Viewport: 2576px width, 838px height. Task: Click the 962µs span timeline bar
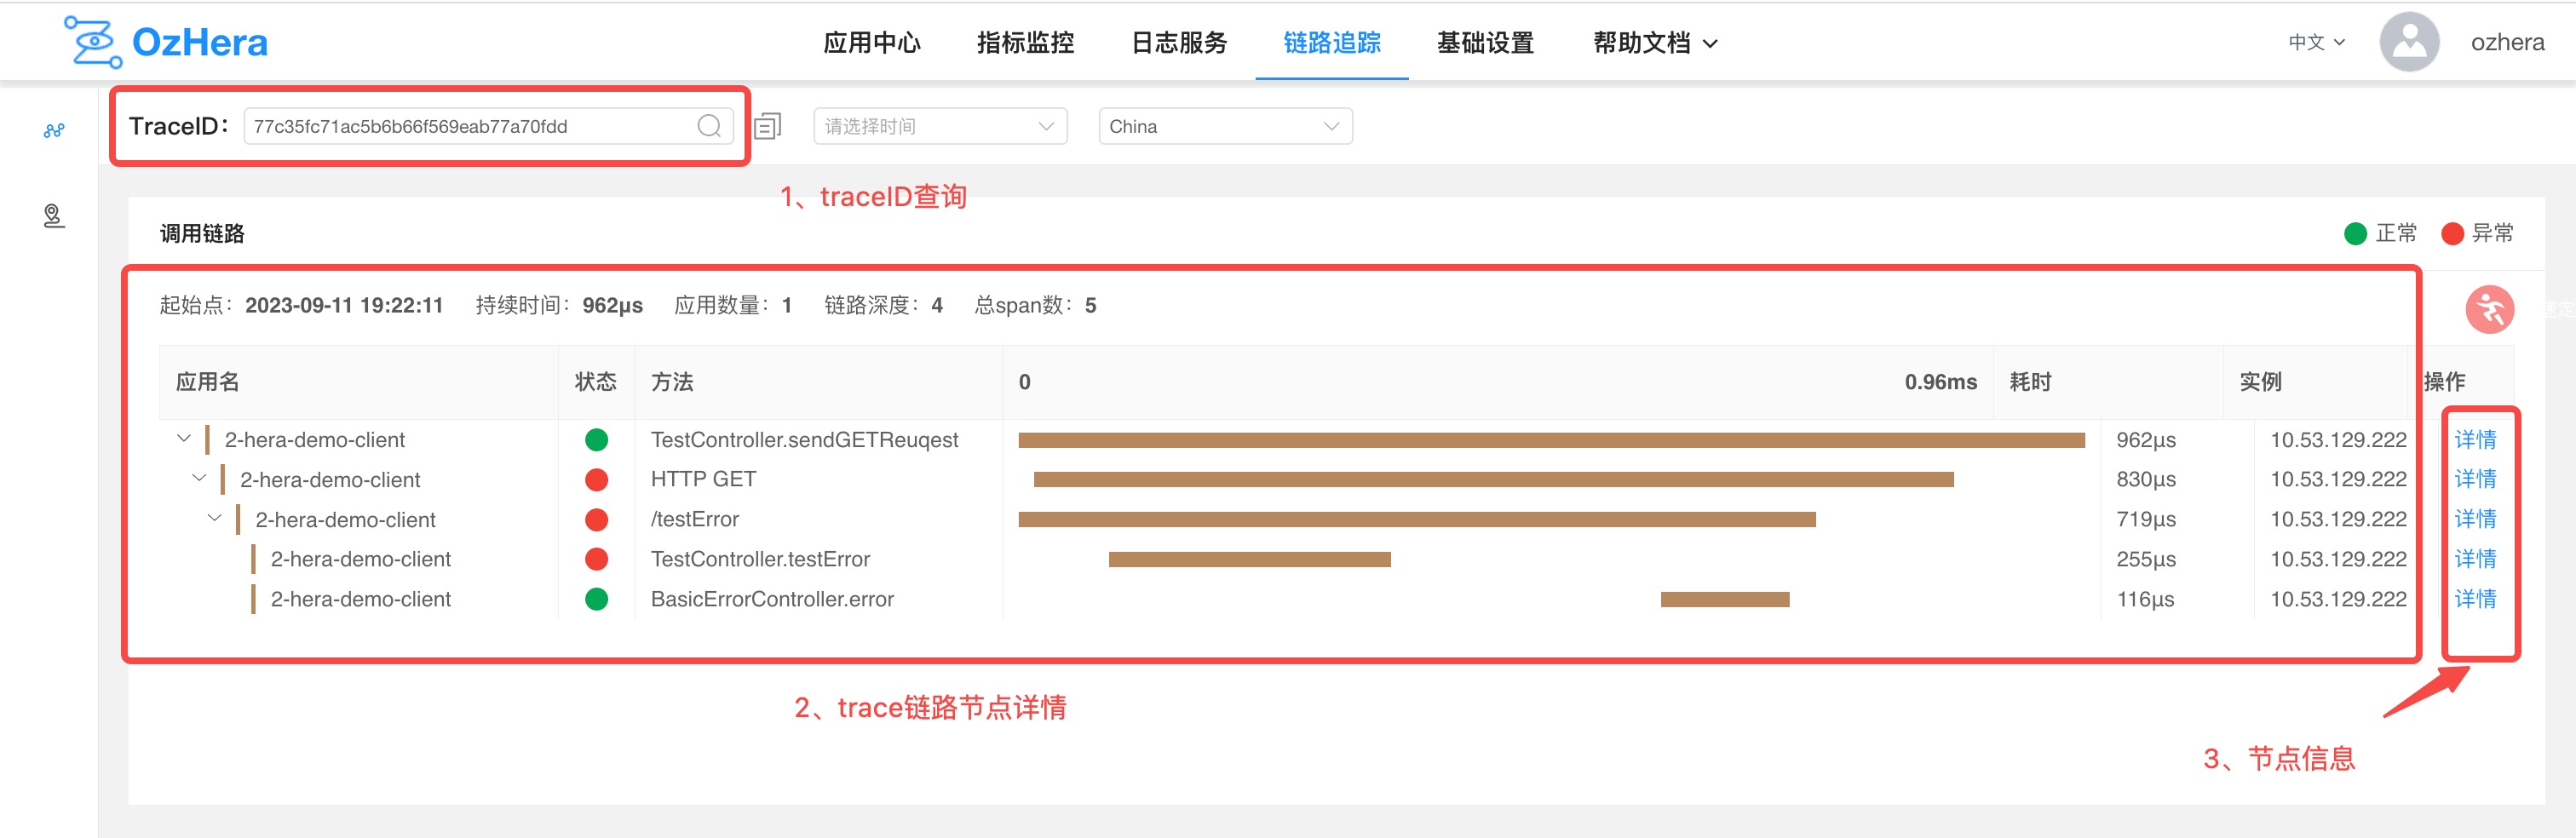[1551, 440]
